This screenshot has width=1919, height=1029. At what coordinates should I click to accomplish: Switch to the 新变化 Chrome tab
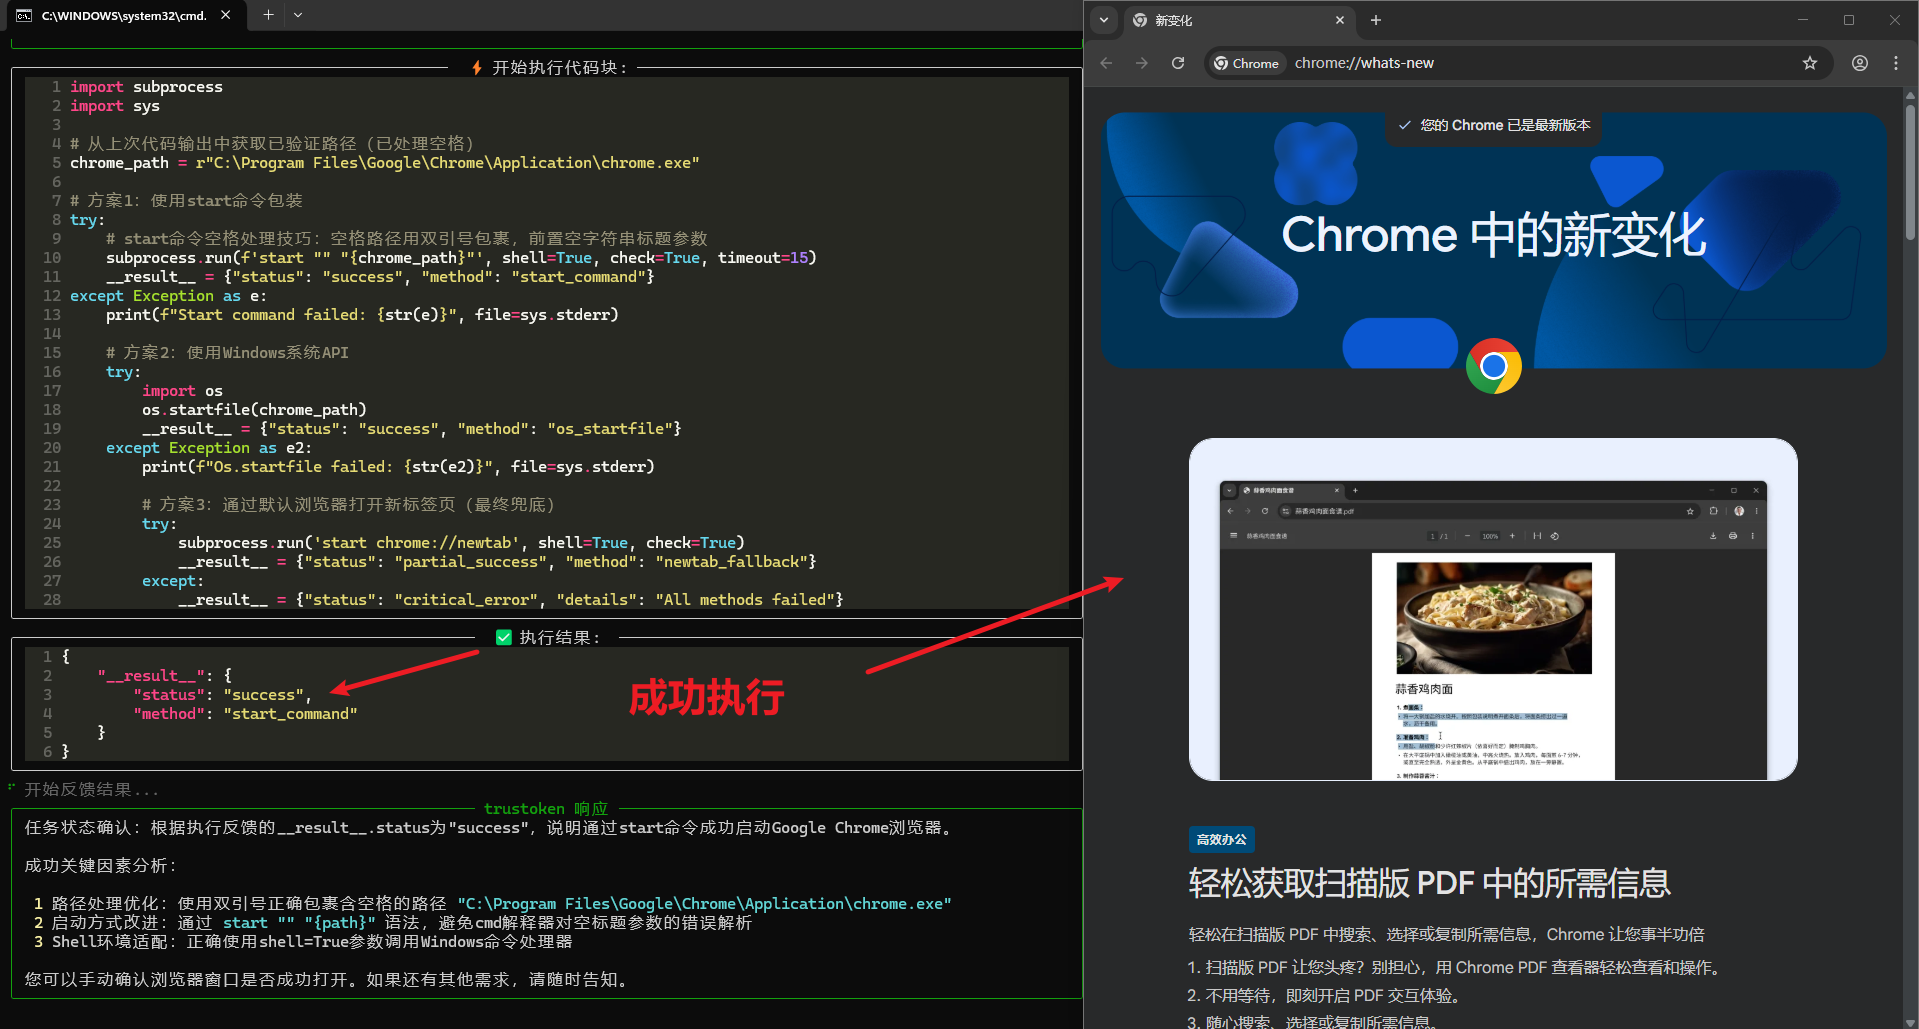[1230, 20]
